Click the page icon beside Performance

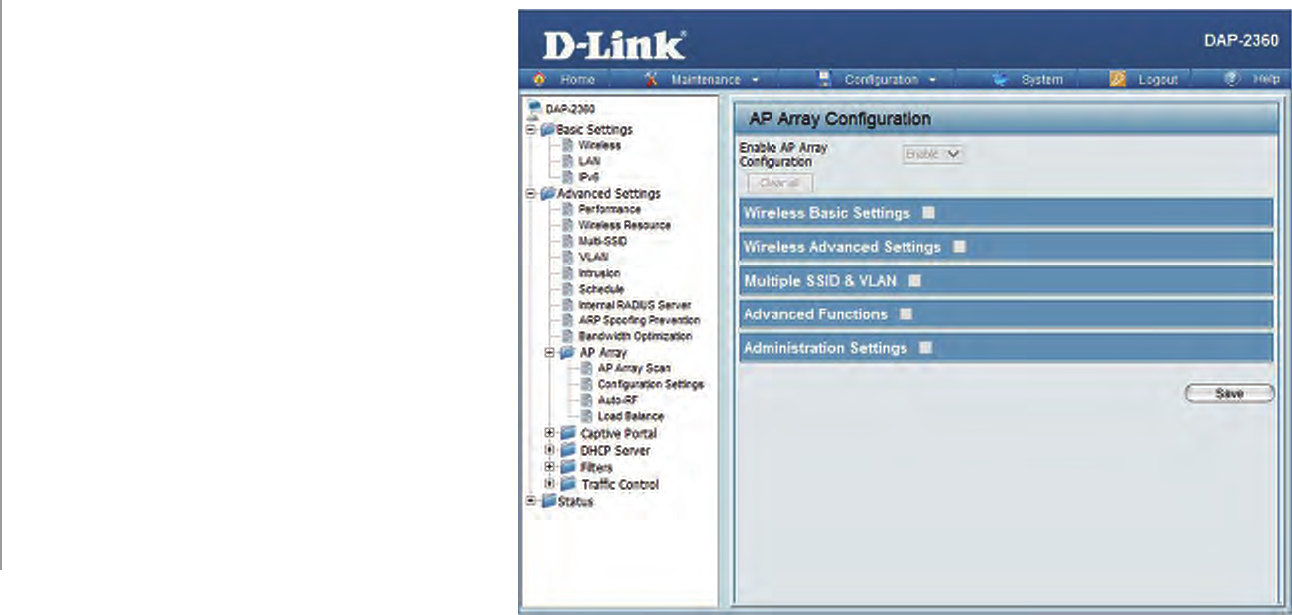tap(568, 209)
